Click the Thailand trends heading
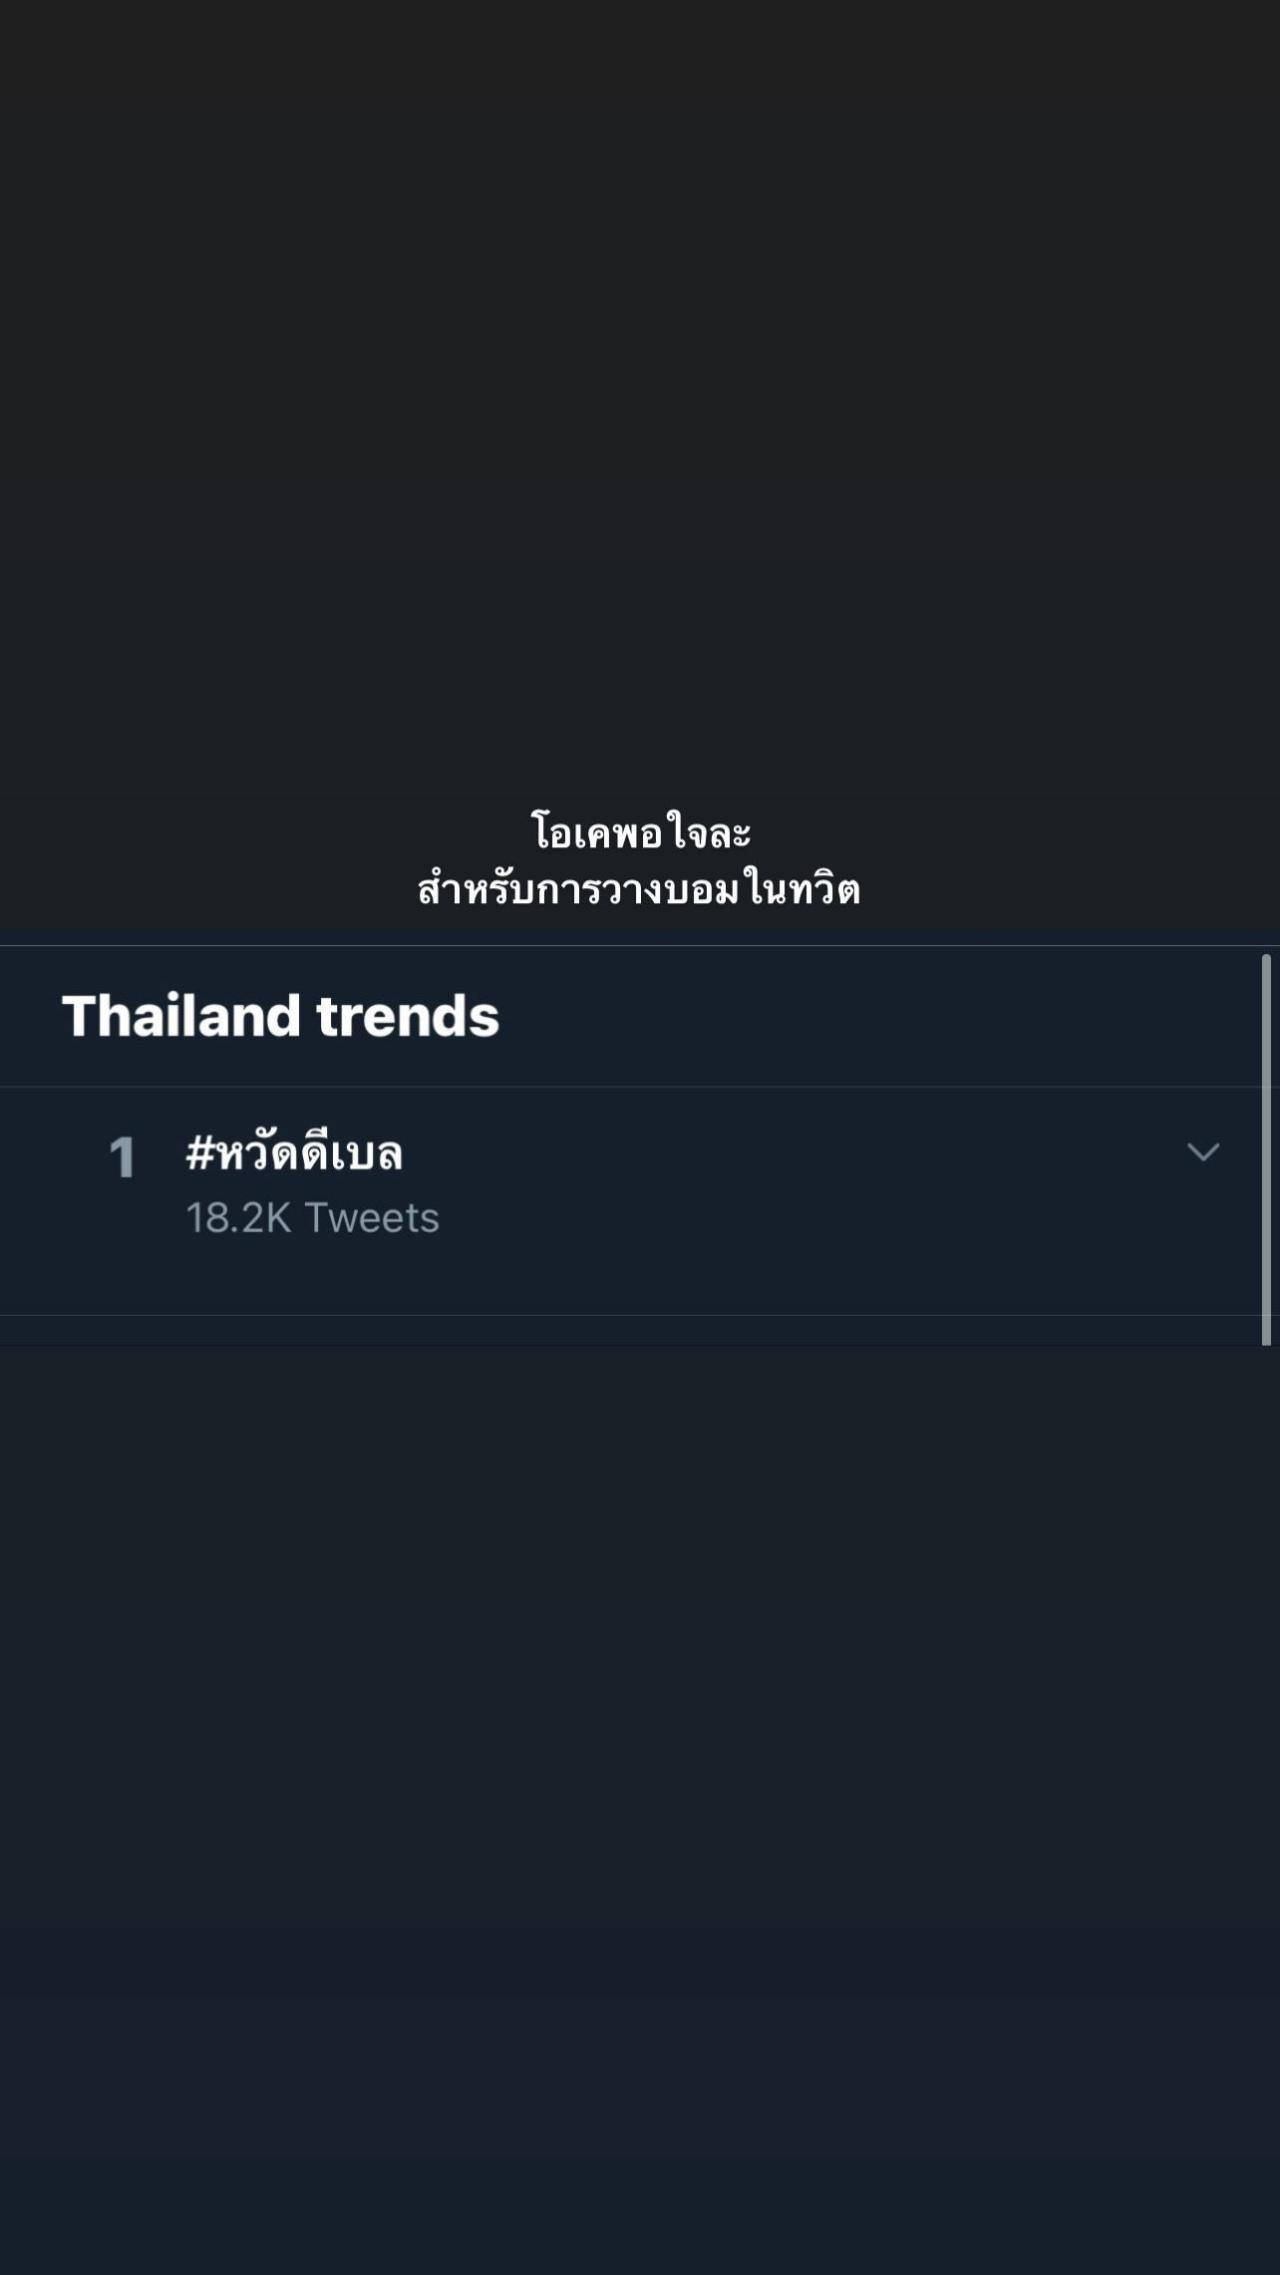The image size is (1280, 2275). [x=280, y=1016]
